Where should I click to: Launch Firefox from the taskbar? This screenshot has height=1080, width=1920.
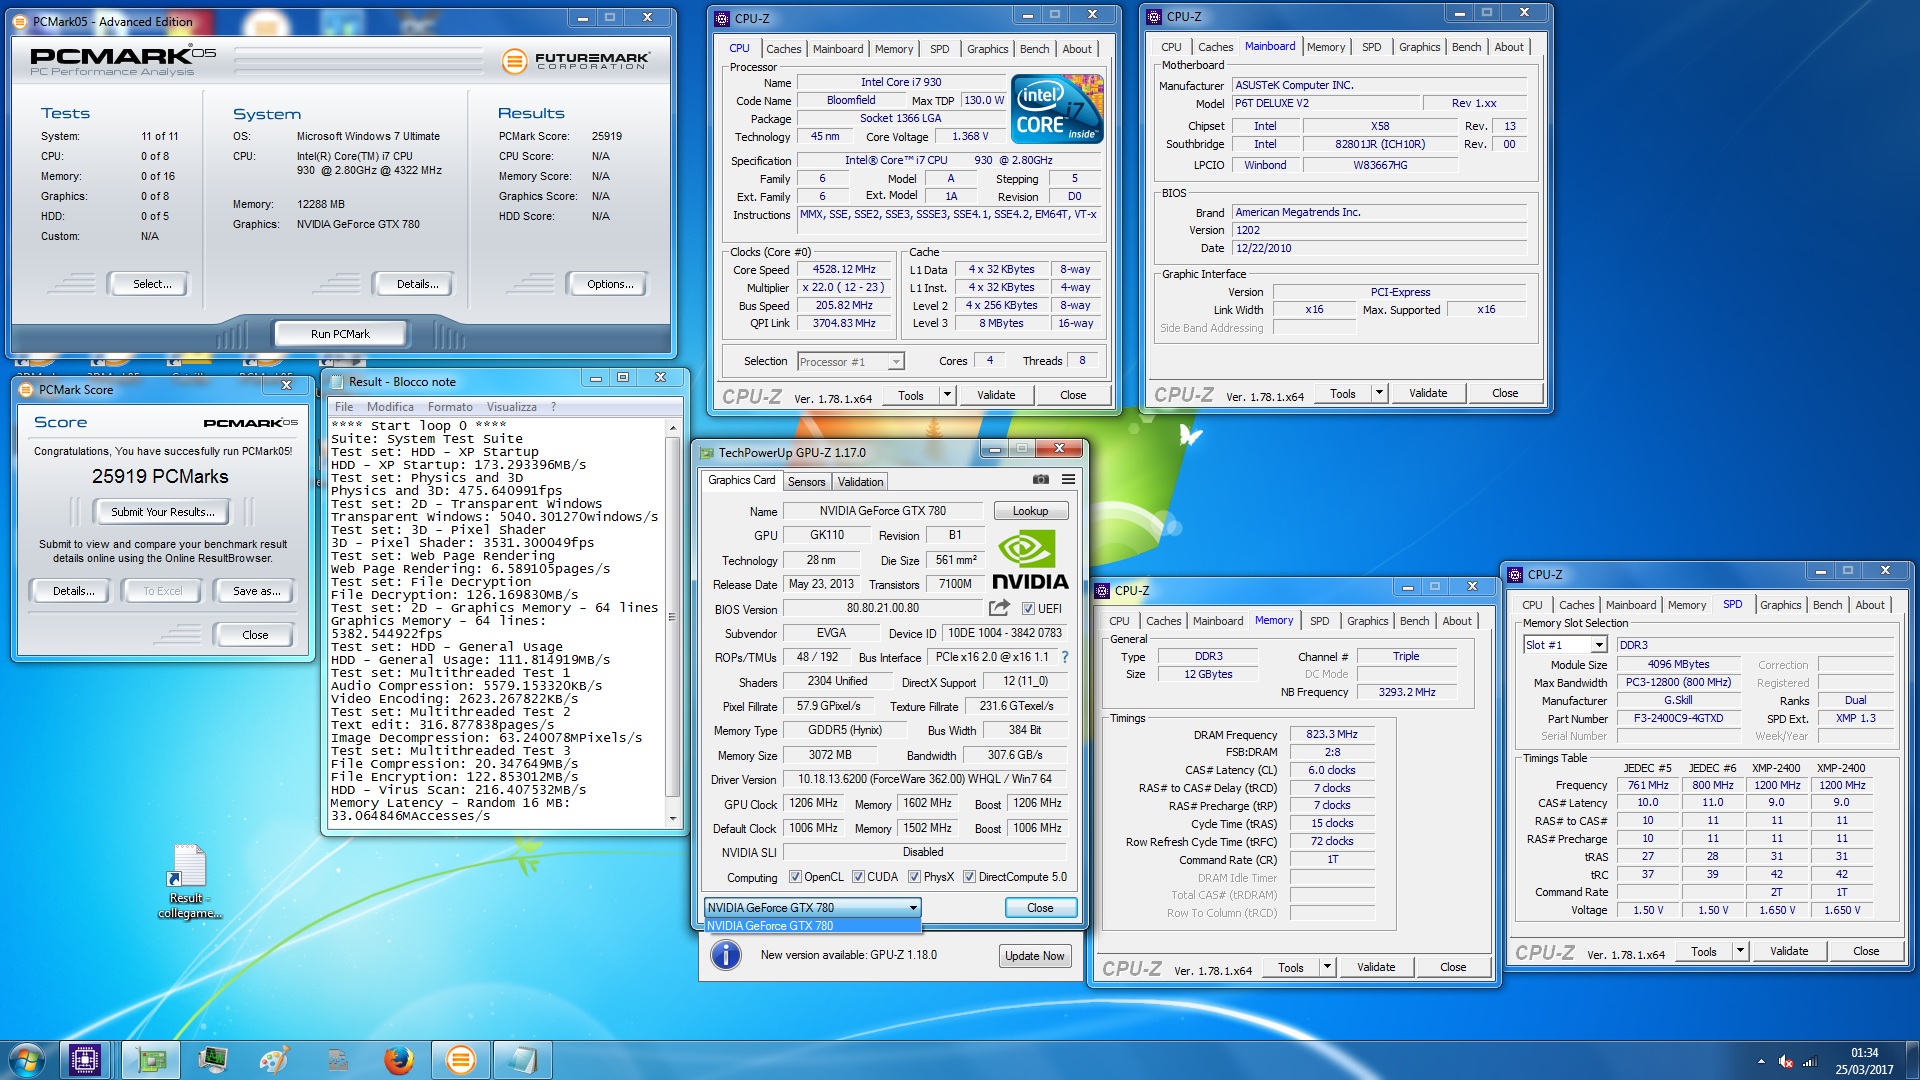point(399,1060)
